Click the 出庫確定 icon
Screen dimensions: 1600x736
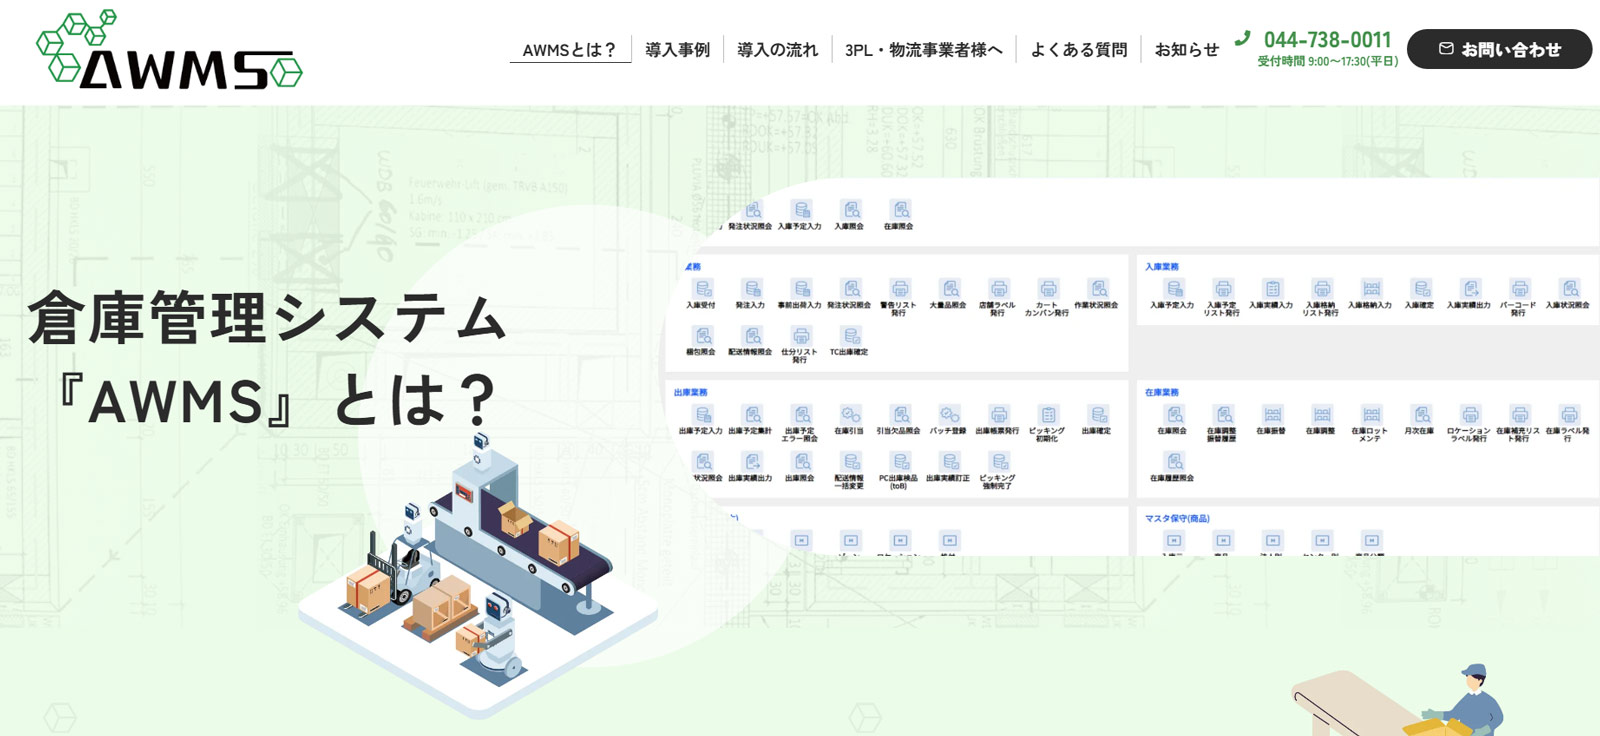[x=1098, y=414]
